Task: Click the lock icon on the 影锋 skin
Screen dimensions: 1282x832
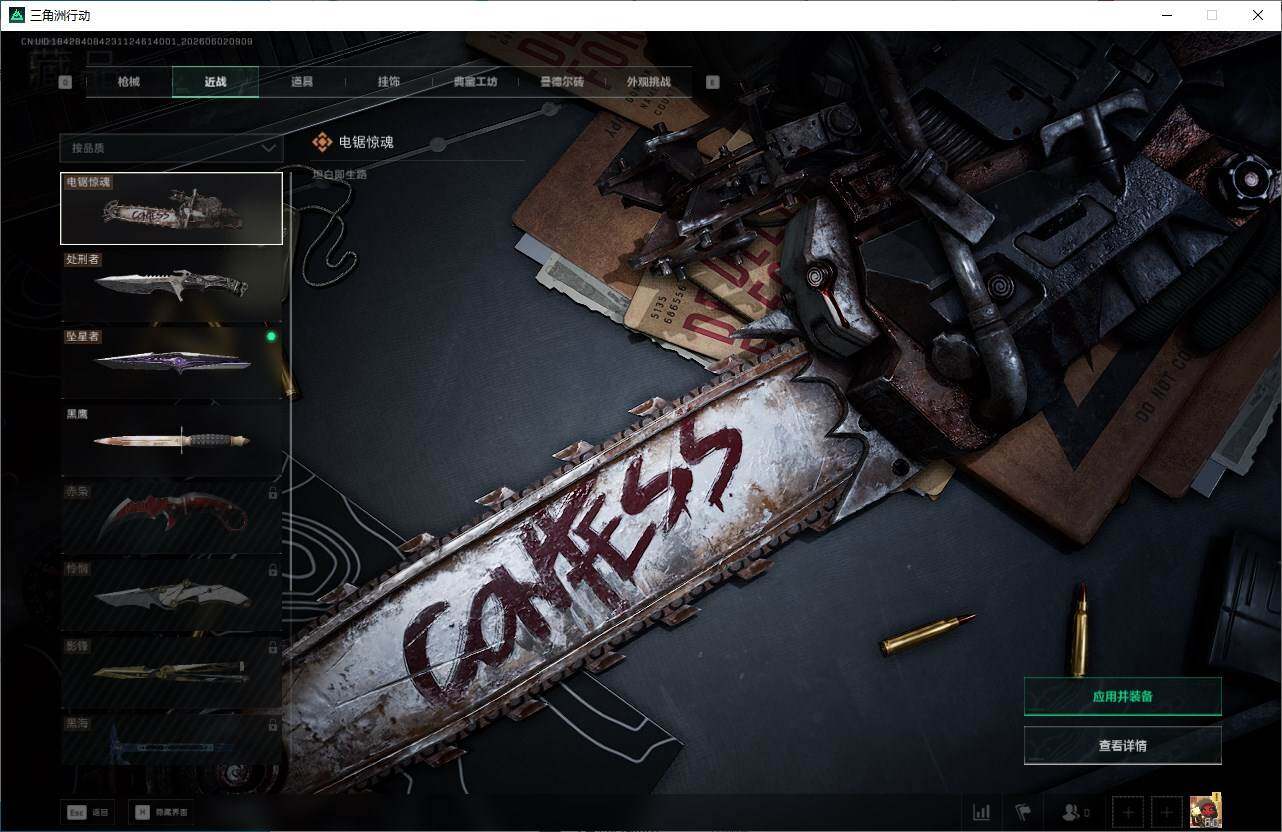Action: pos(273,647)
